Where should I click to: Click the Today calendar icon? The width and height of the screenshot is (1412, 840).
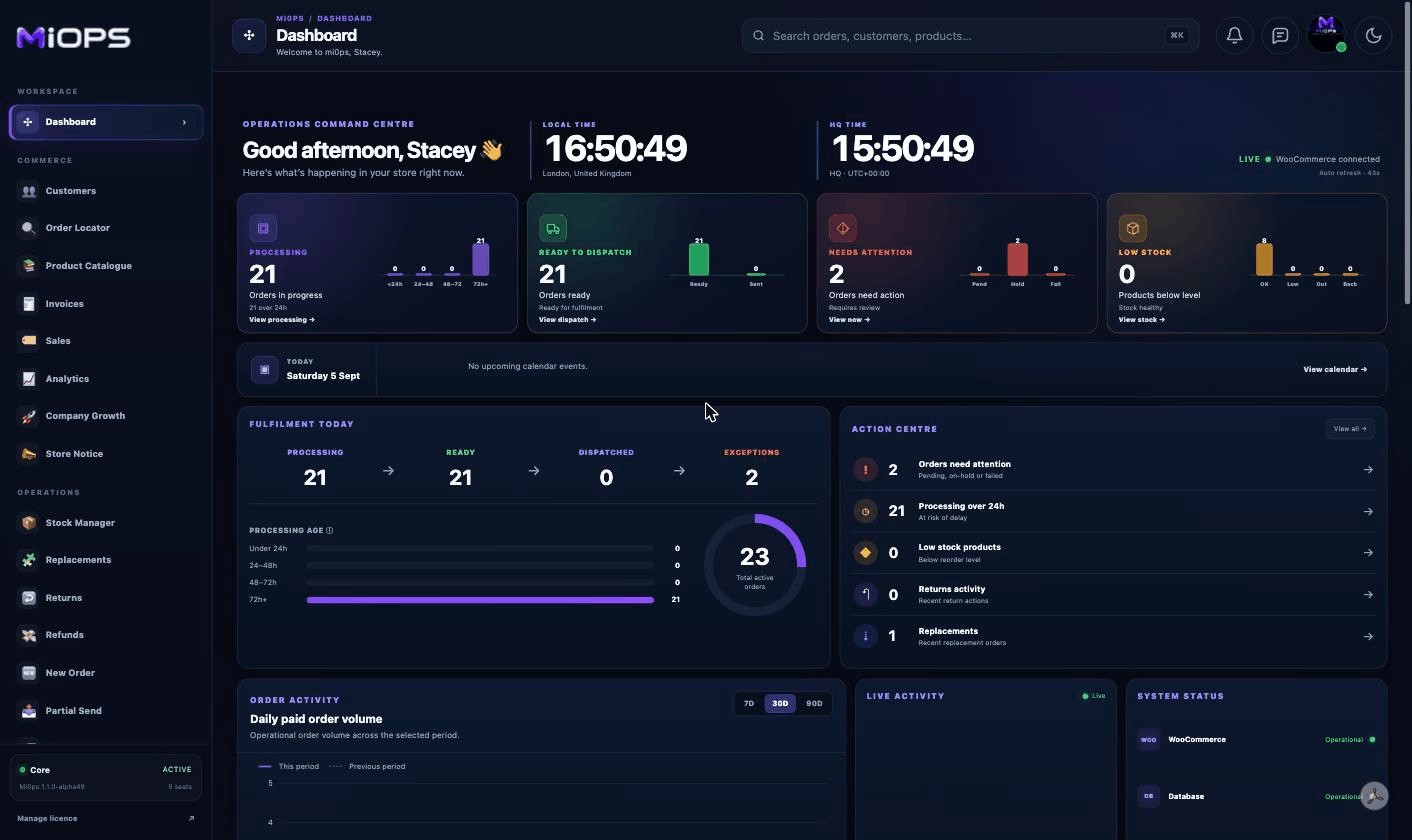click(x=264, y=369)
